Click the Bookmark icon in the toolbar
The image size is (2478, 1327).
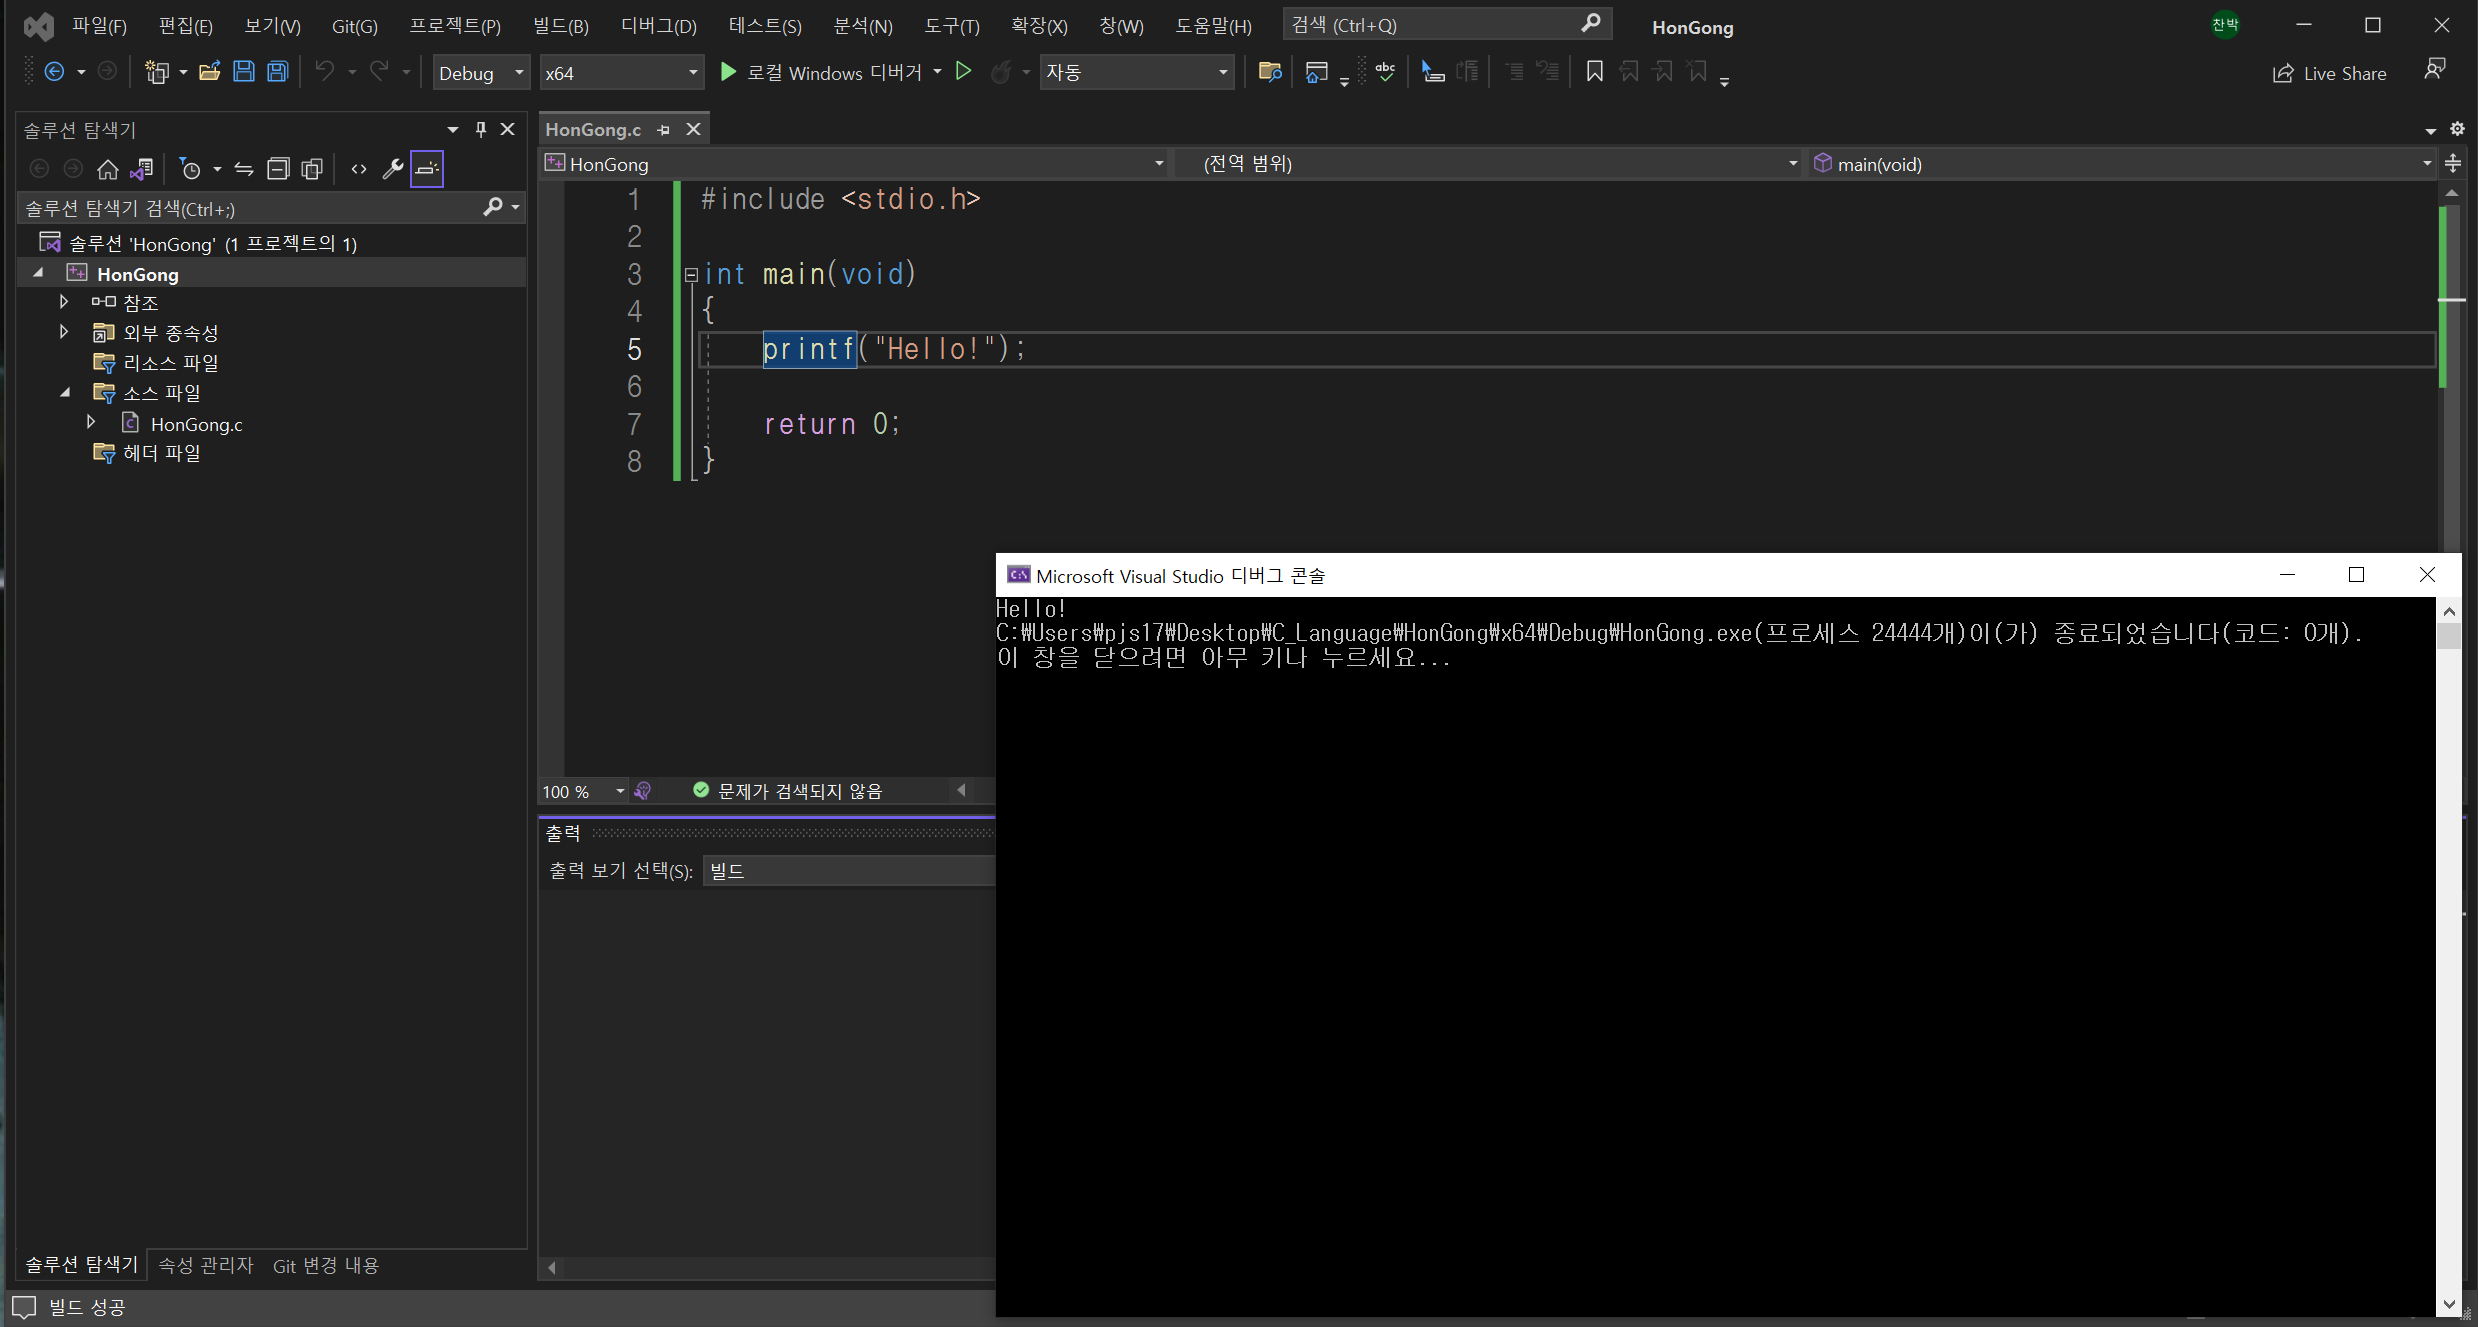point(1594,72)
